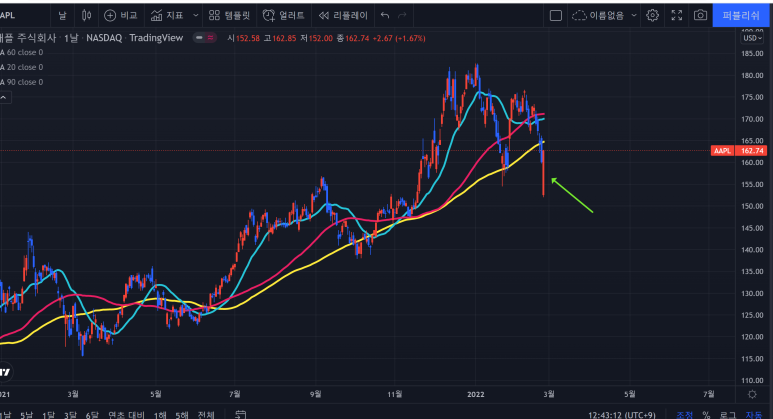Select the 연초 대비 (YTD) range
The width and height of the screenshot is (773, 419).
tap(126, 415)
